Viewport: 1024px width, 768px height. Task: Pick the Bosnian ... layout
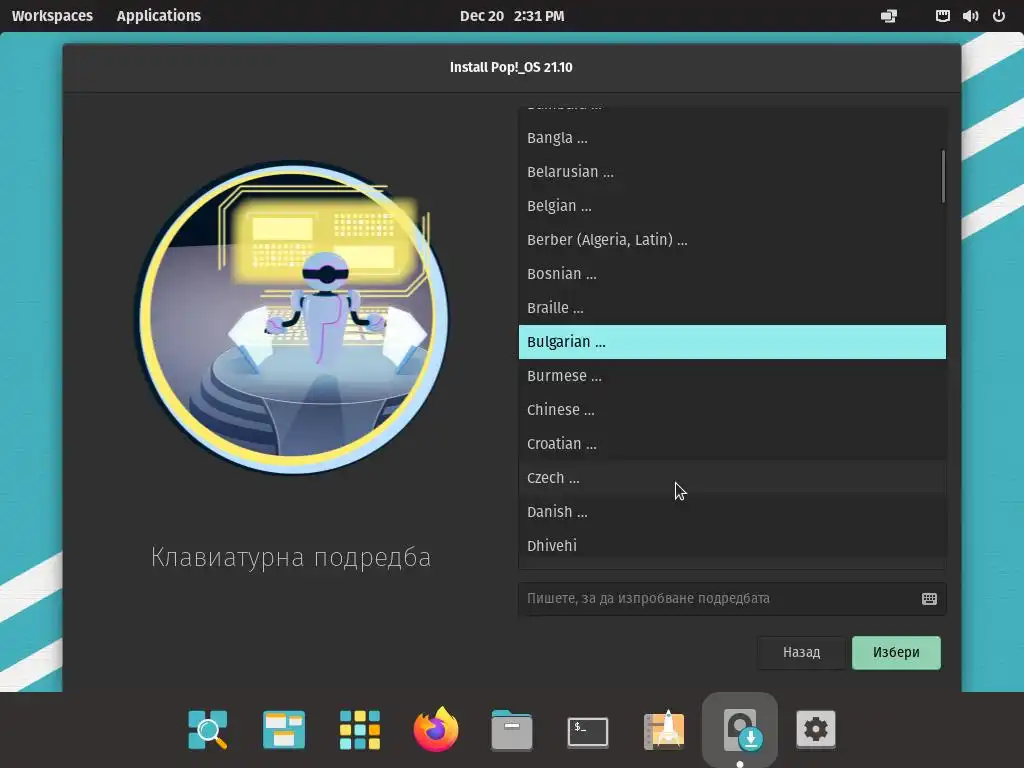tap(732, 274)
